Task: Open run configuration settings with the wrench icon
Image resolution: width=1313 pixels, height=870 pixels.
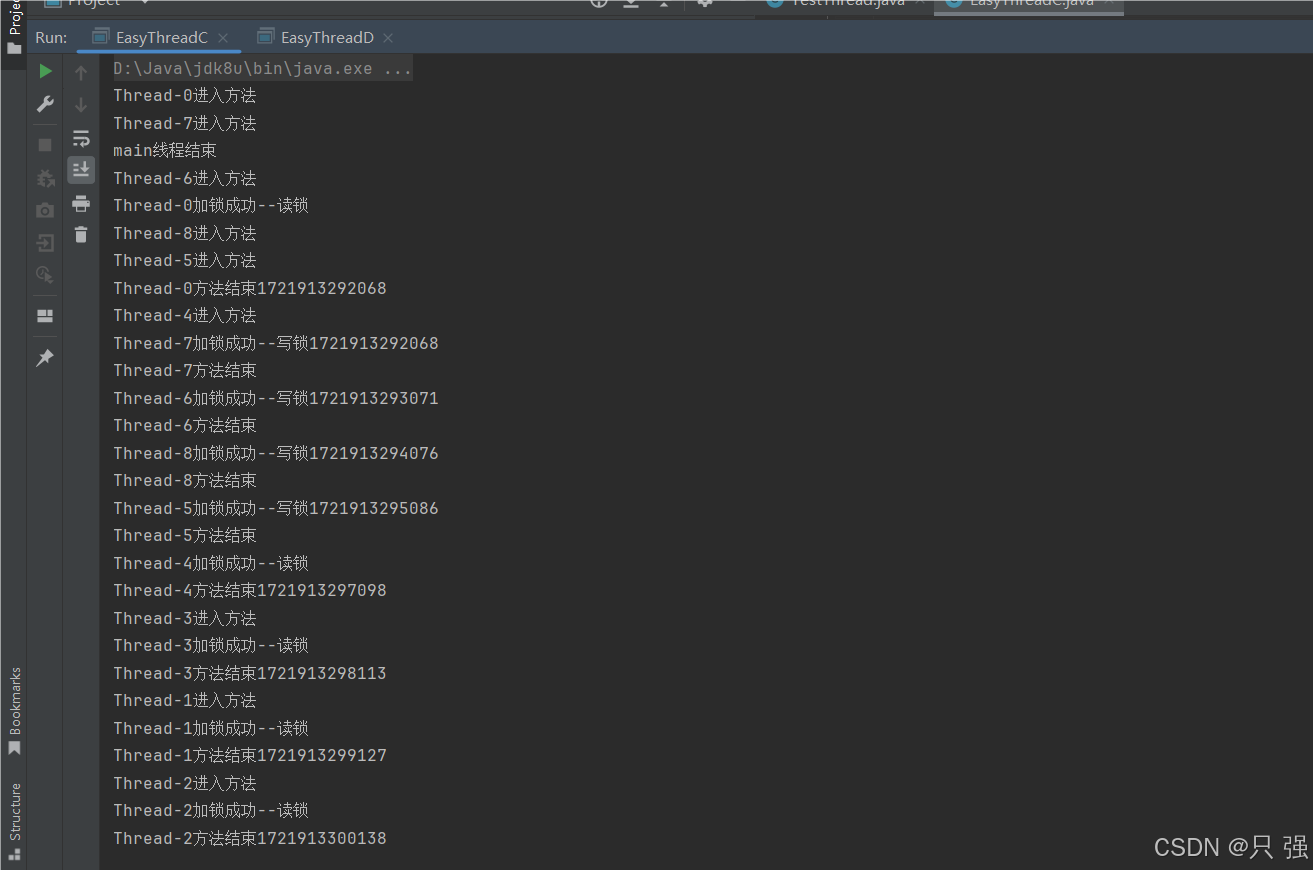Action: click(x=44, y=104)
